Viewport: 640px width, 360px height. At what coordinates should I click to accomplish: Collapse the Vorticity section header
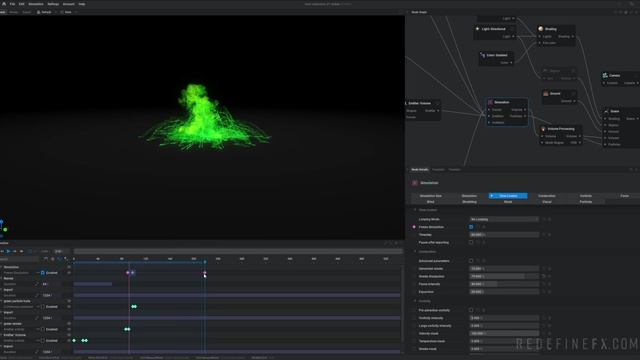point(415,301)
